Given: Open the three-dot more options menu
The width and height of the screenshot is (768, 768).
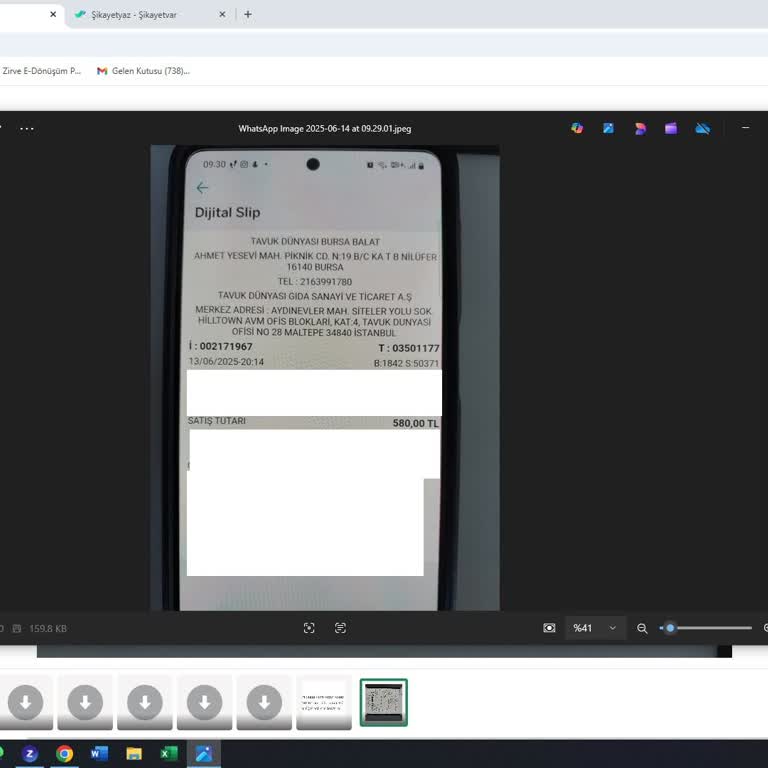Looking at the screenshot, I should point(26,129).
